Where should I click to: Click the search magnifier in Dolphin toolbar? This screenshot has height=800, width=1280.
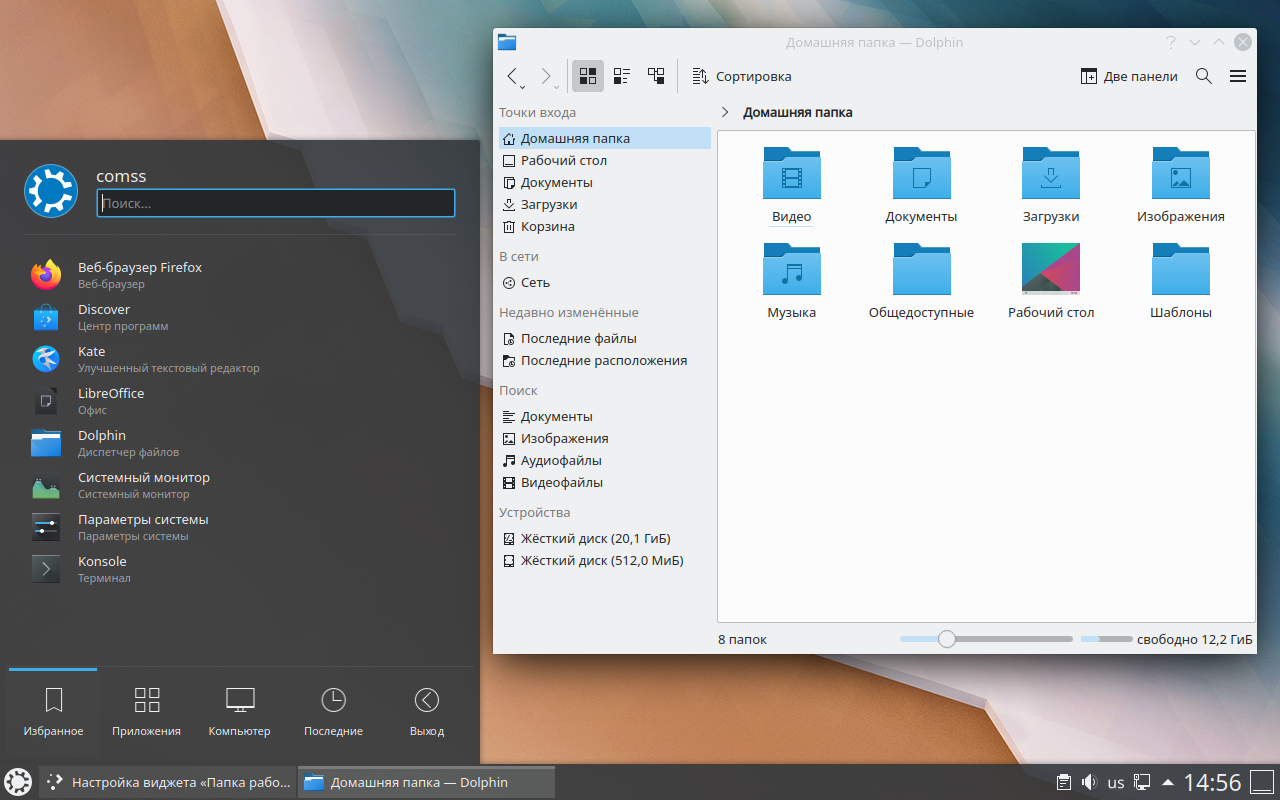tap(1204, 76)
